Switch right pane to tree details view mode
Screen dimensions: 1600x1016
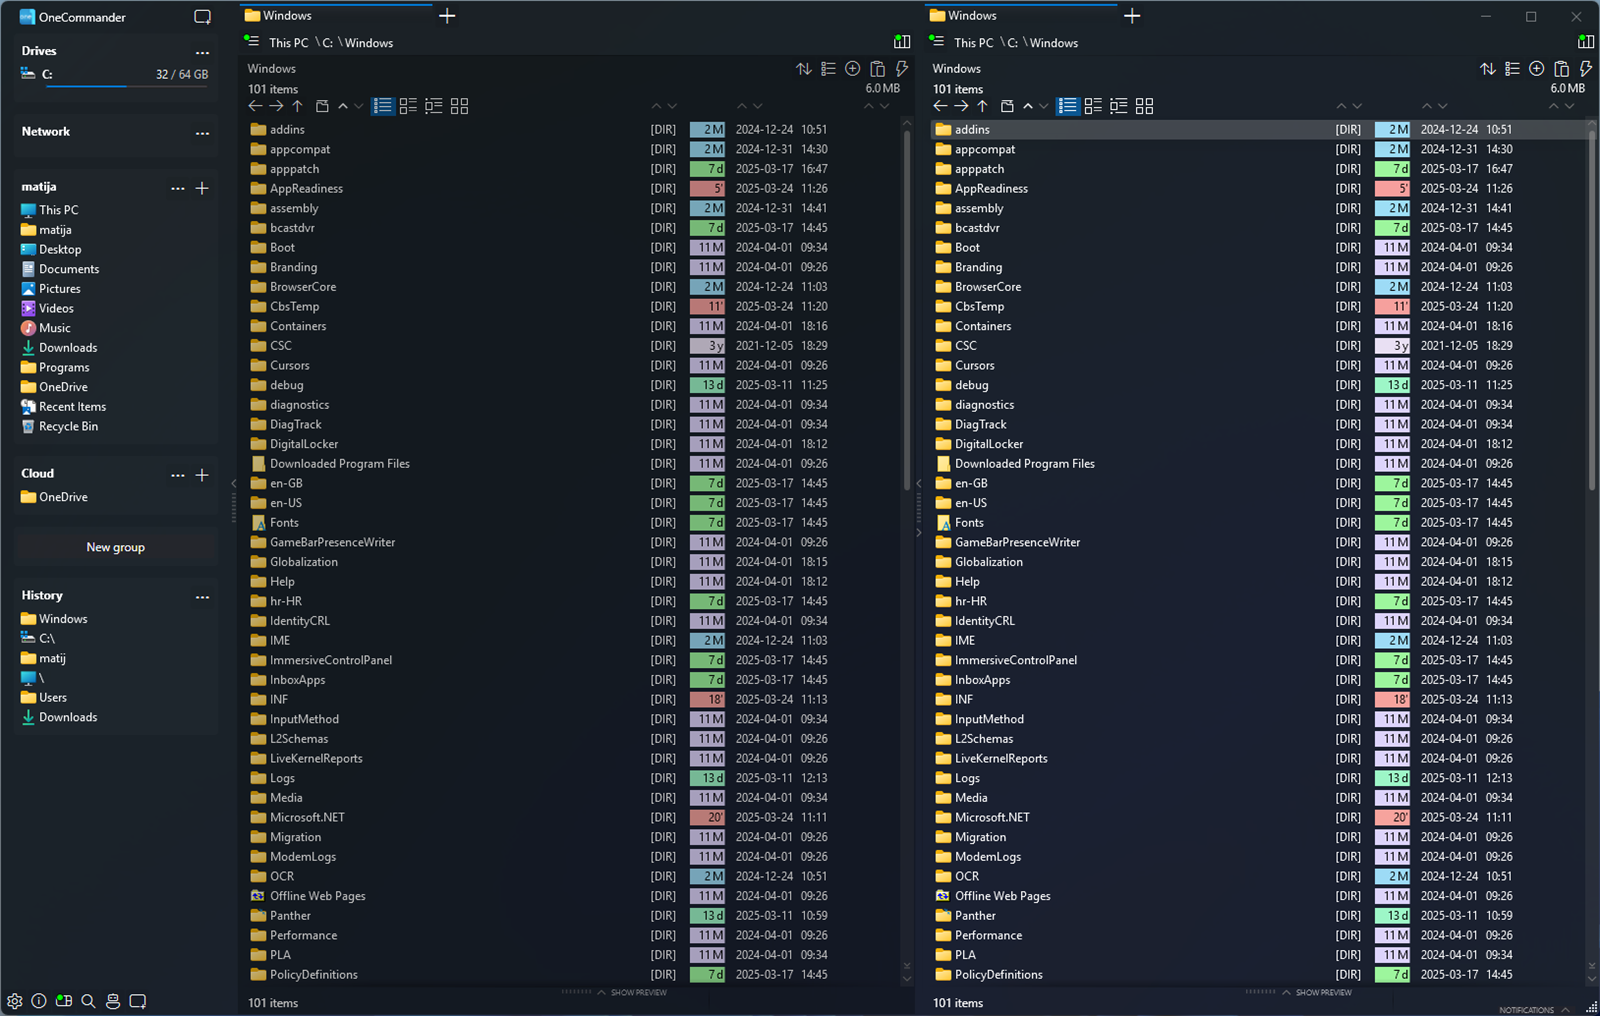click(1118, 106)
